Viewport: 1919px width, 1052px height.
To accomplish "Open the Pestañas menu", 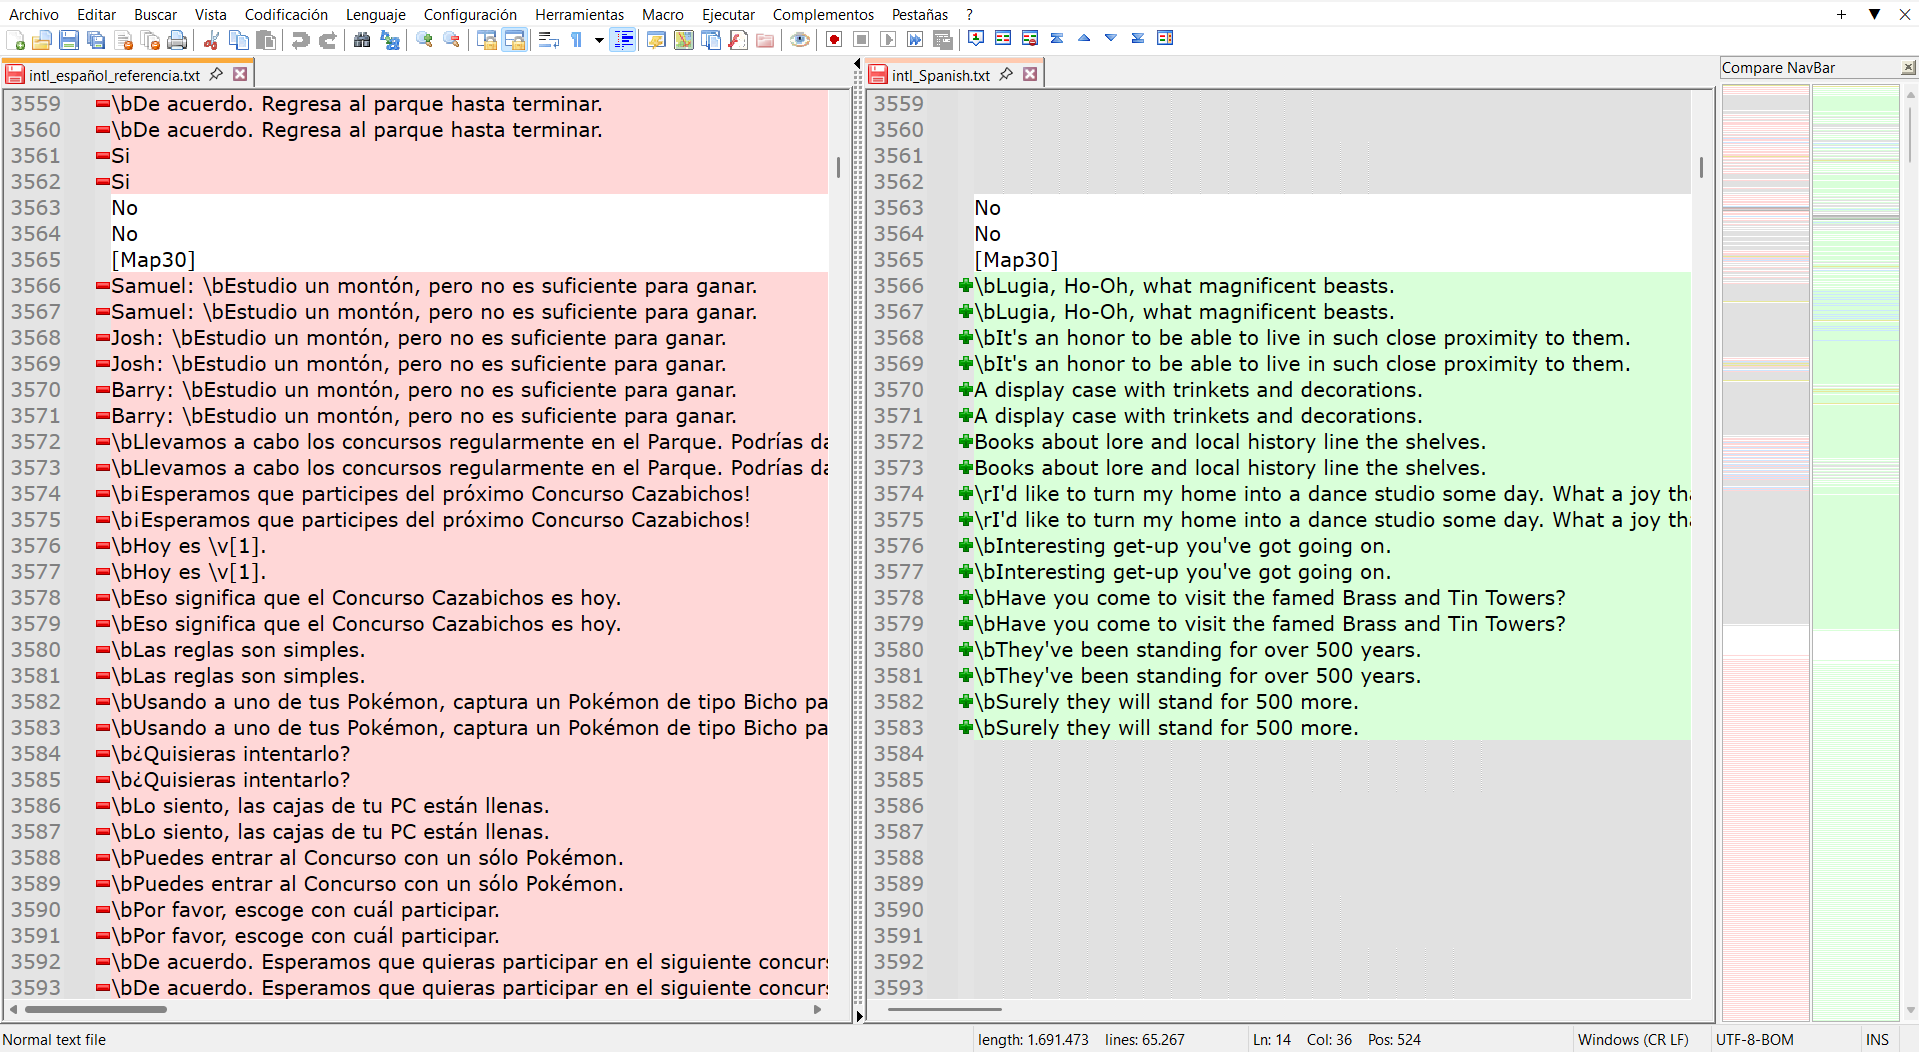I will 919,14.
